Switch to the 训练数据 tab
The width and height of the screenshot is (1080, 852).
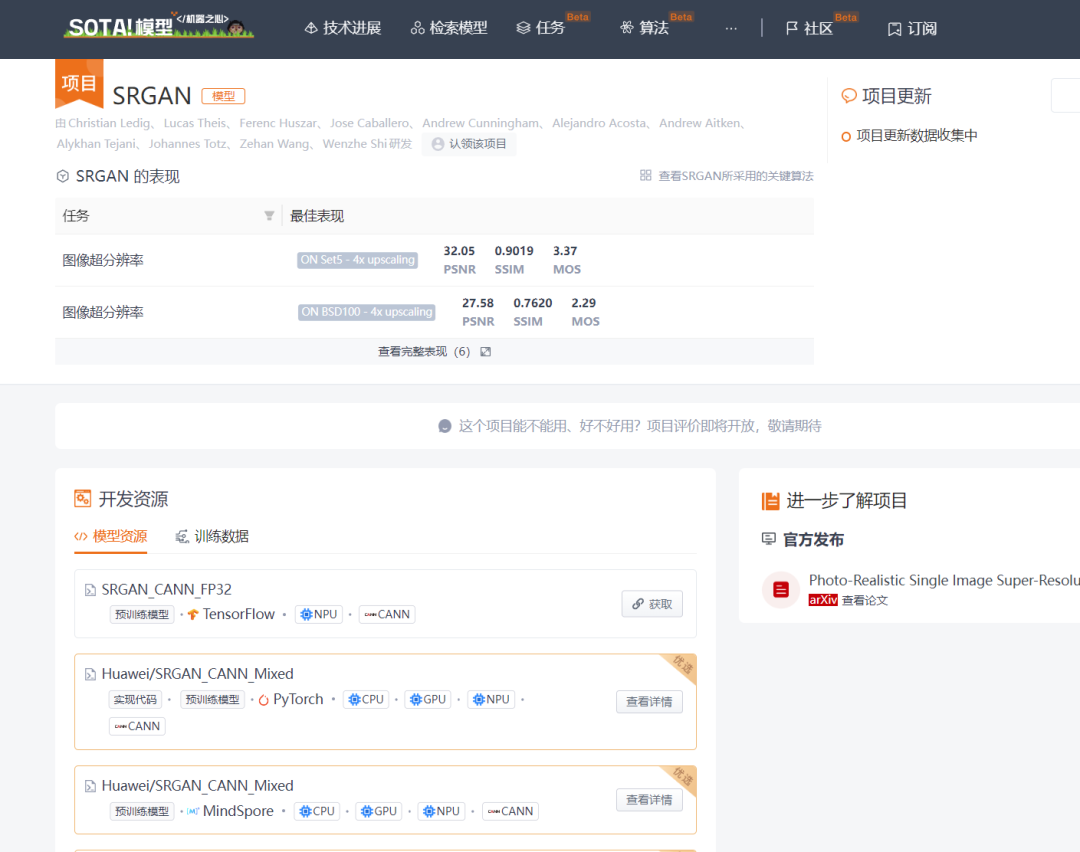tap(212, 537)
